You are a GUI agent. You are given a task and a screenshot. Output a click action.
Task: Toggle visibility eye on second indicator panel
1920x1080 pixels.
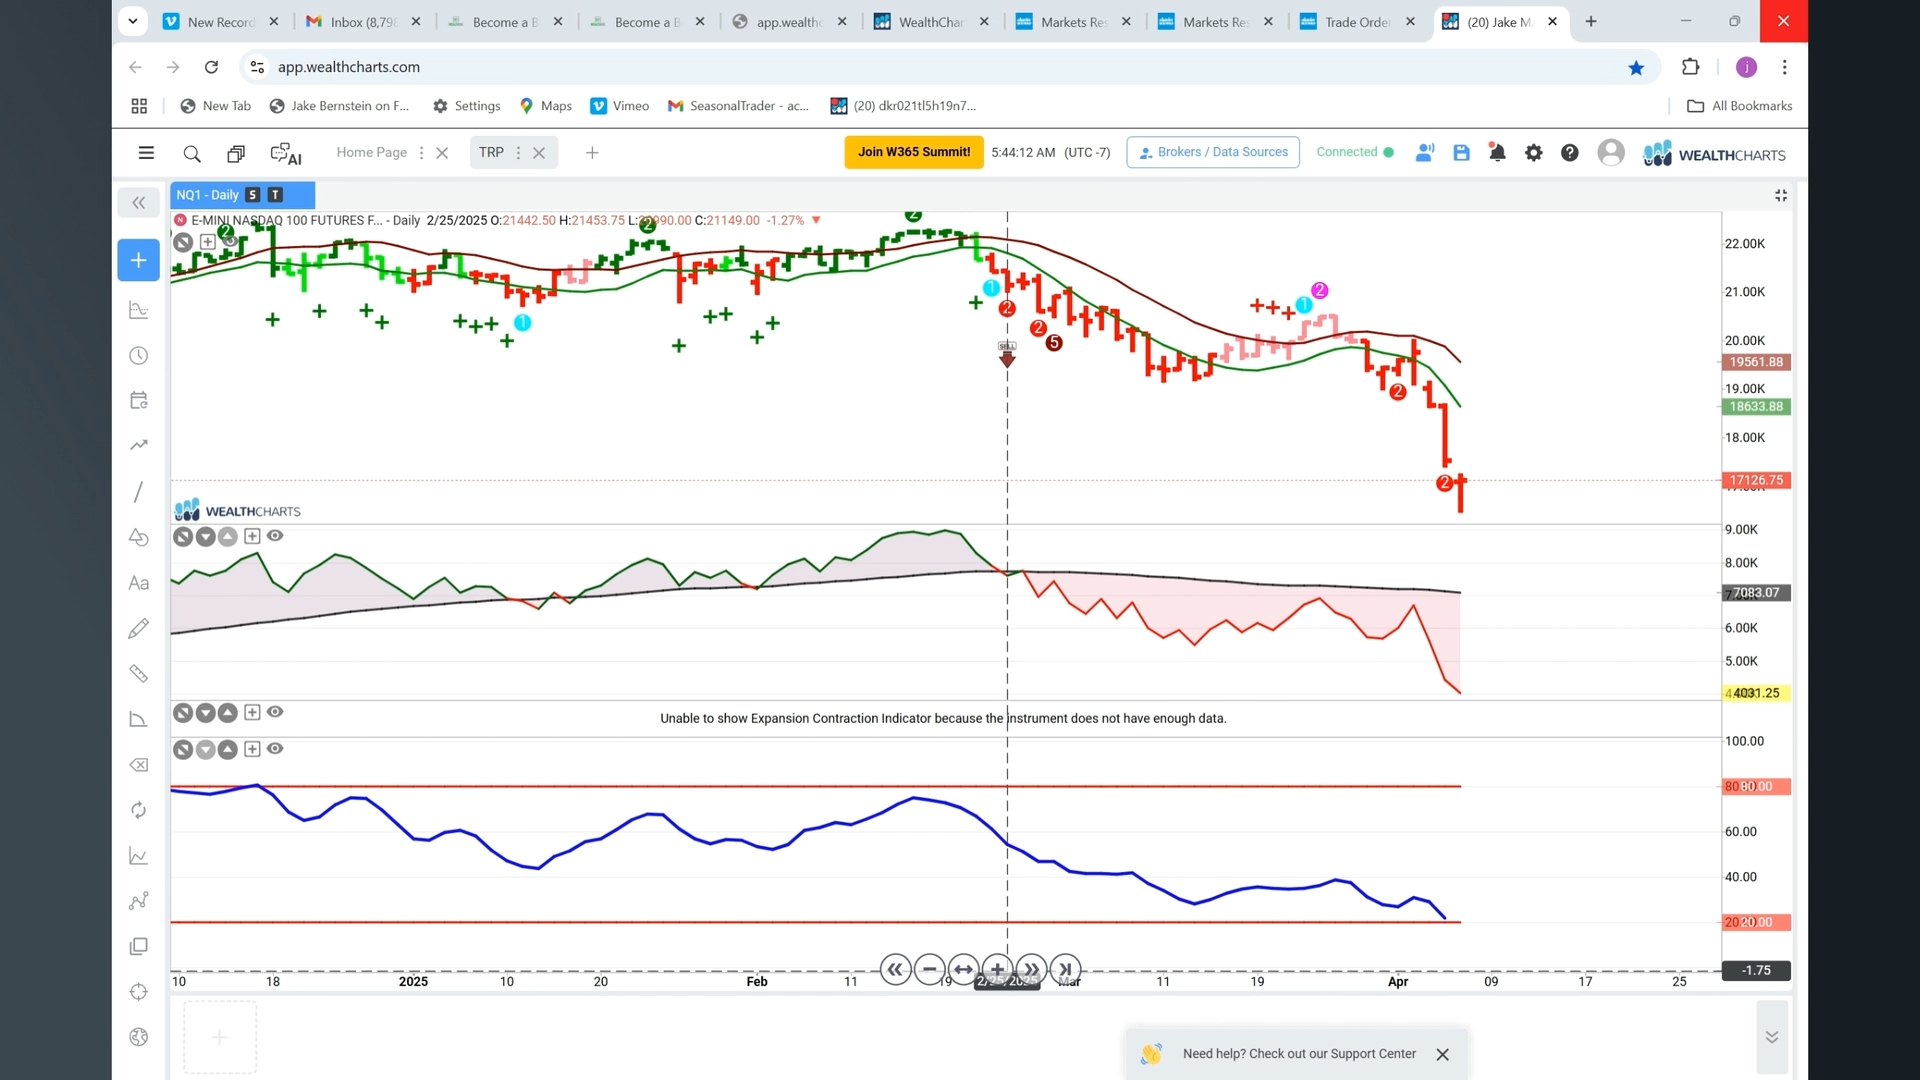275,536
